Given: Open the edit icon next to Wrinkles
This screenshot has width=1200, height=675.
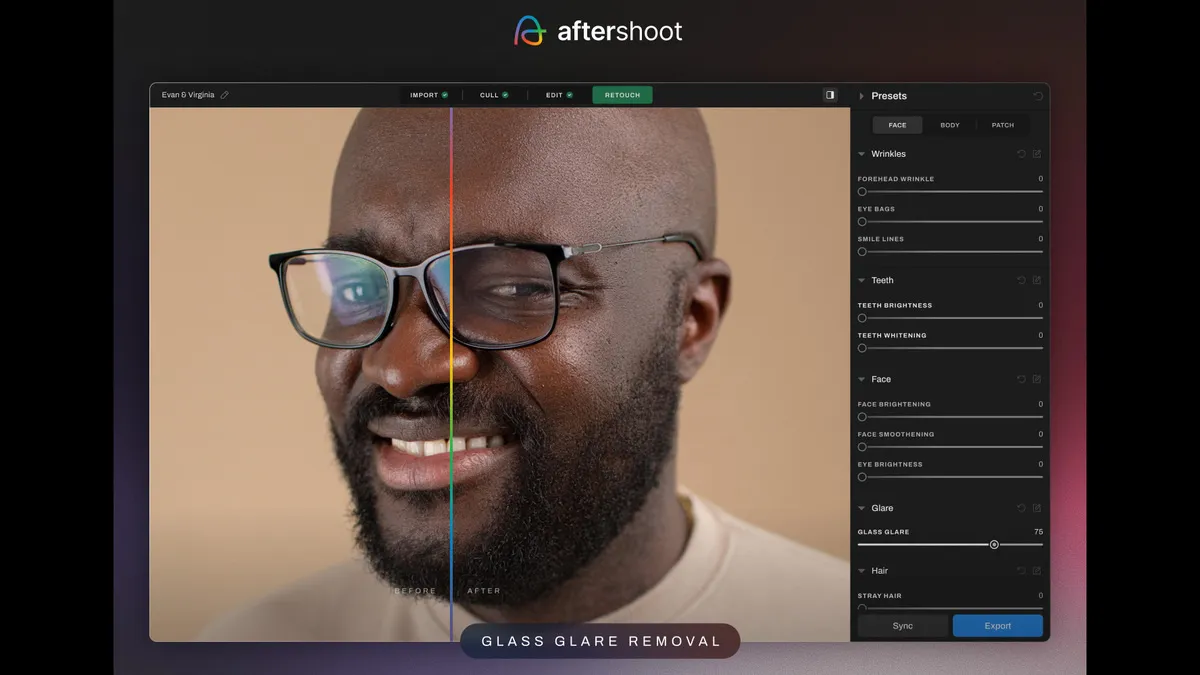Looking at the screenshot, I should tap(1036, 153).
